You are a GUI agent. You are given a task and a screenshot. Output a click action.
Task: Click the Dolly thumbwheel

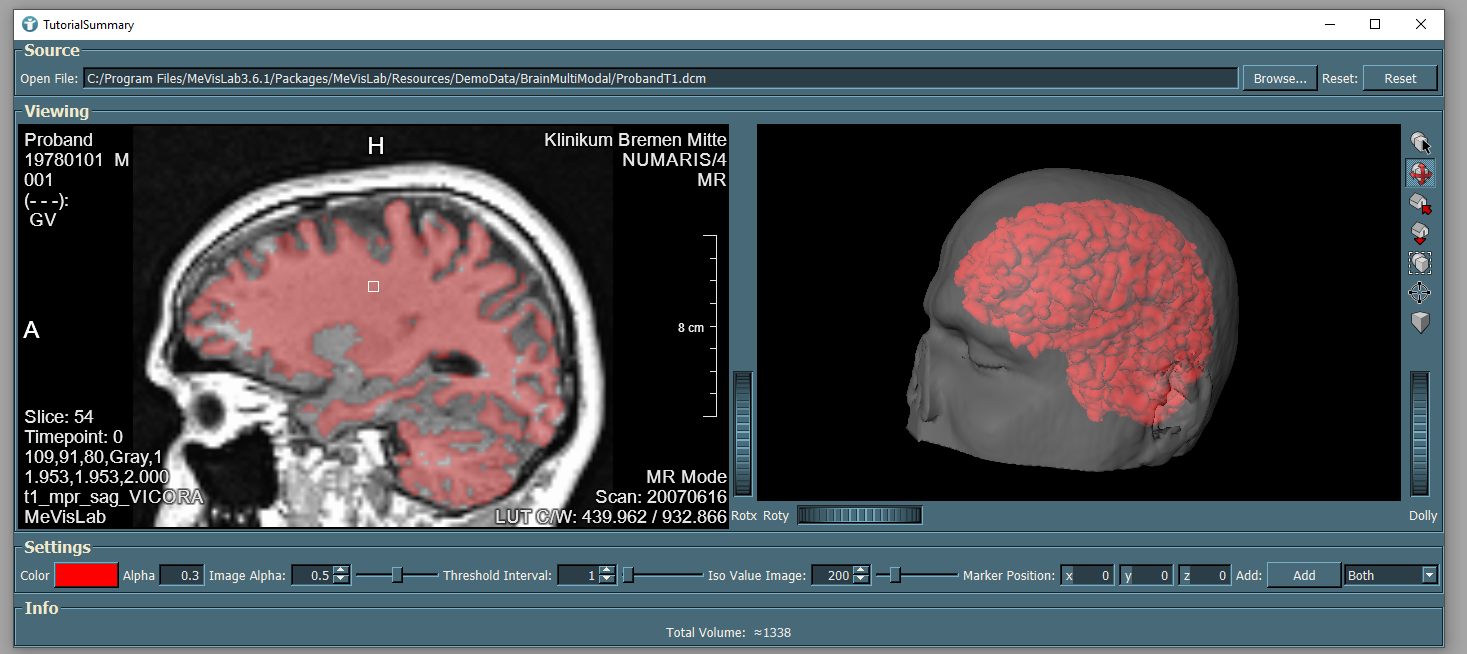pyautogui.click(x=1419, y=434)
